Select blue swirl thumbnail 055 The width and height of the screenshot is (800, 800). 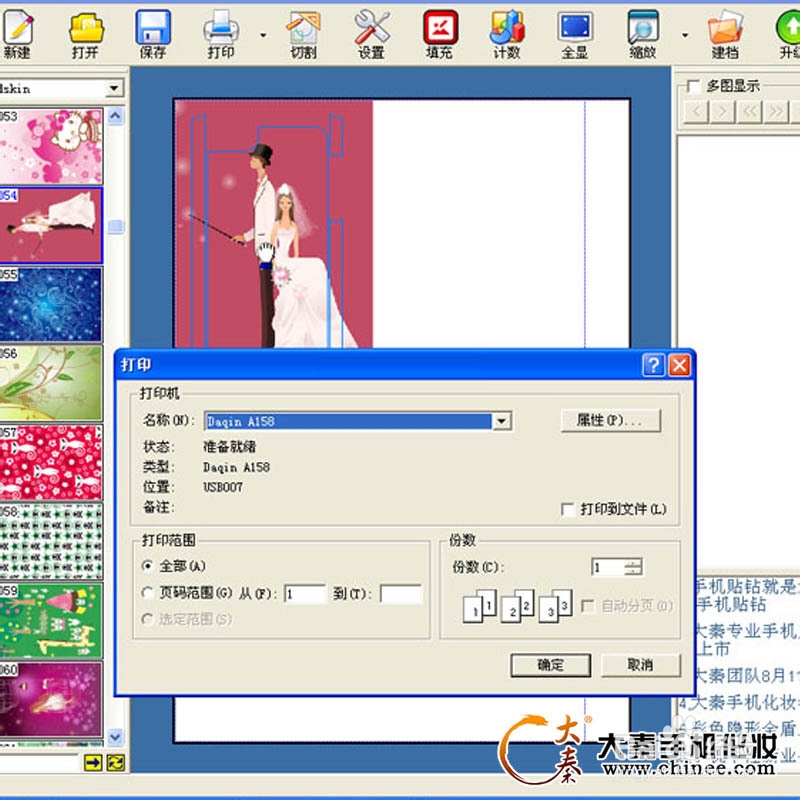(x=51, y=304)
